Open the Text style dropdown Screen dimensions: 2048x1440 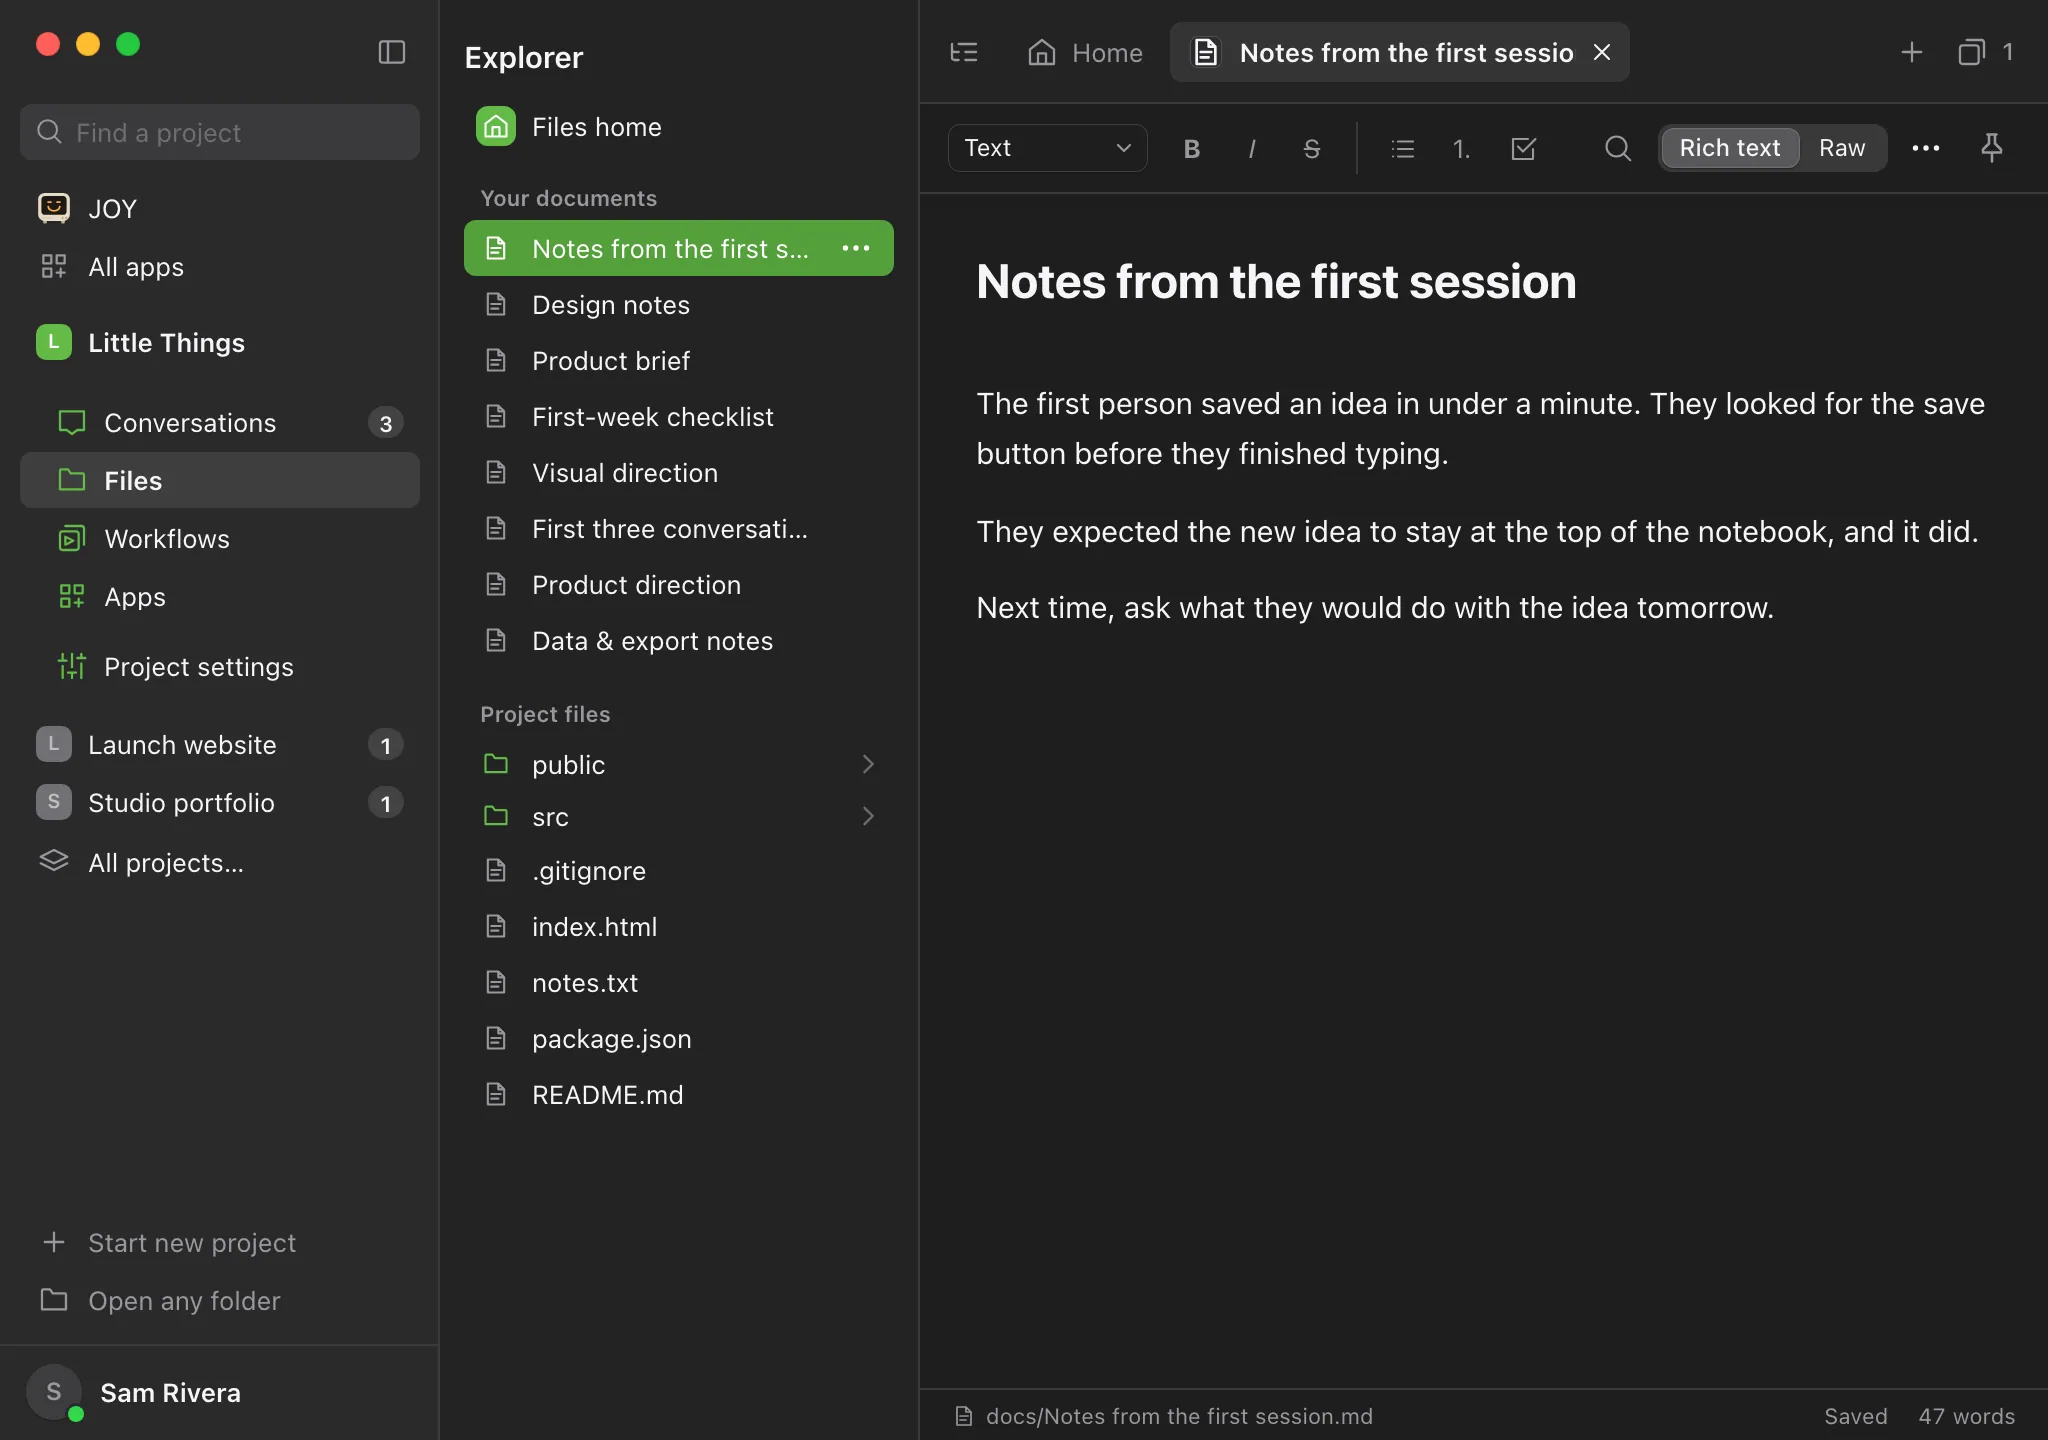pos(1047,148)
